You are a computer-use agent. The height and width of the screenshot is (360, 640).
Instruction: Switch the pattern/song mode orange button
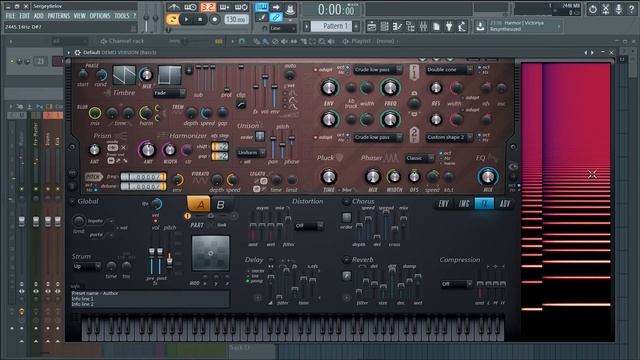pos(173,19)
